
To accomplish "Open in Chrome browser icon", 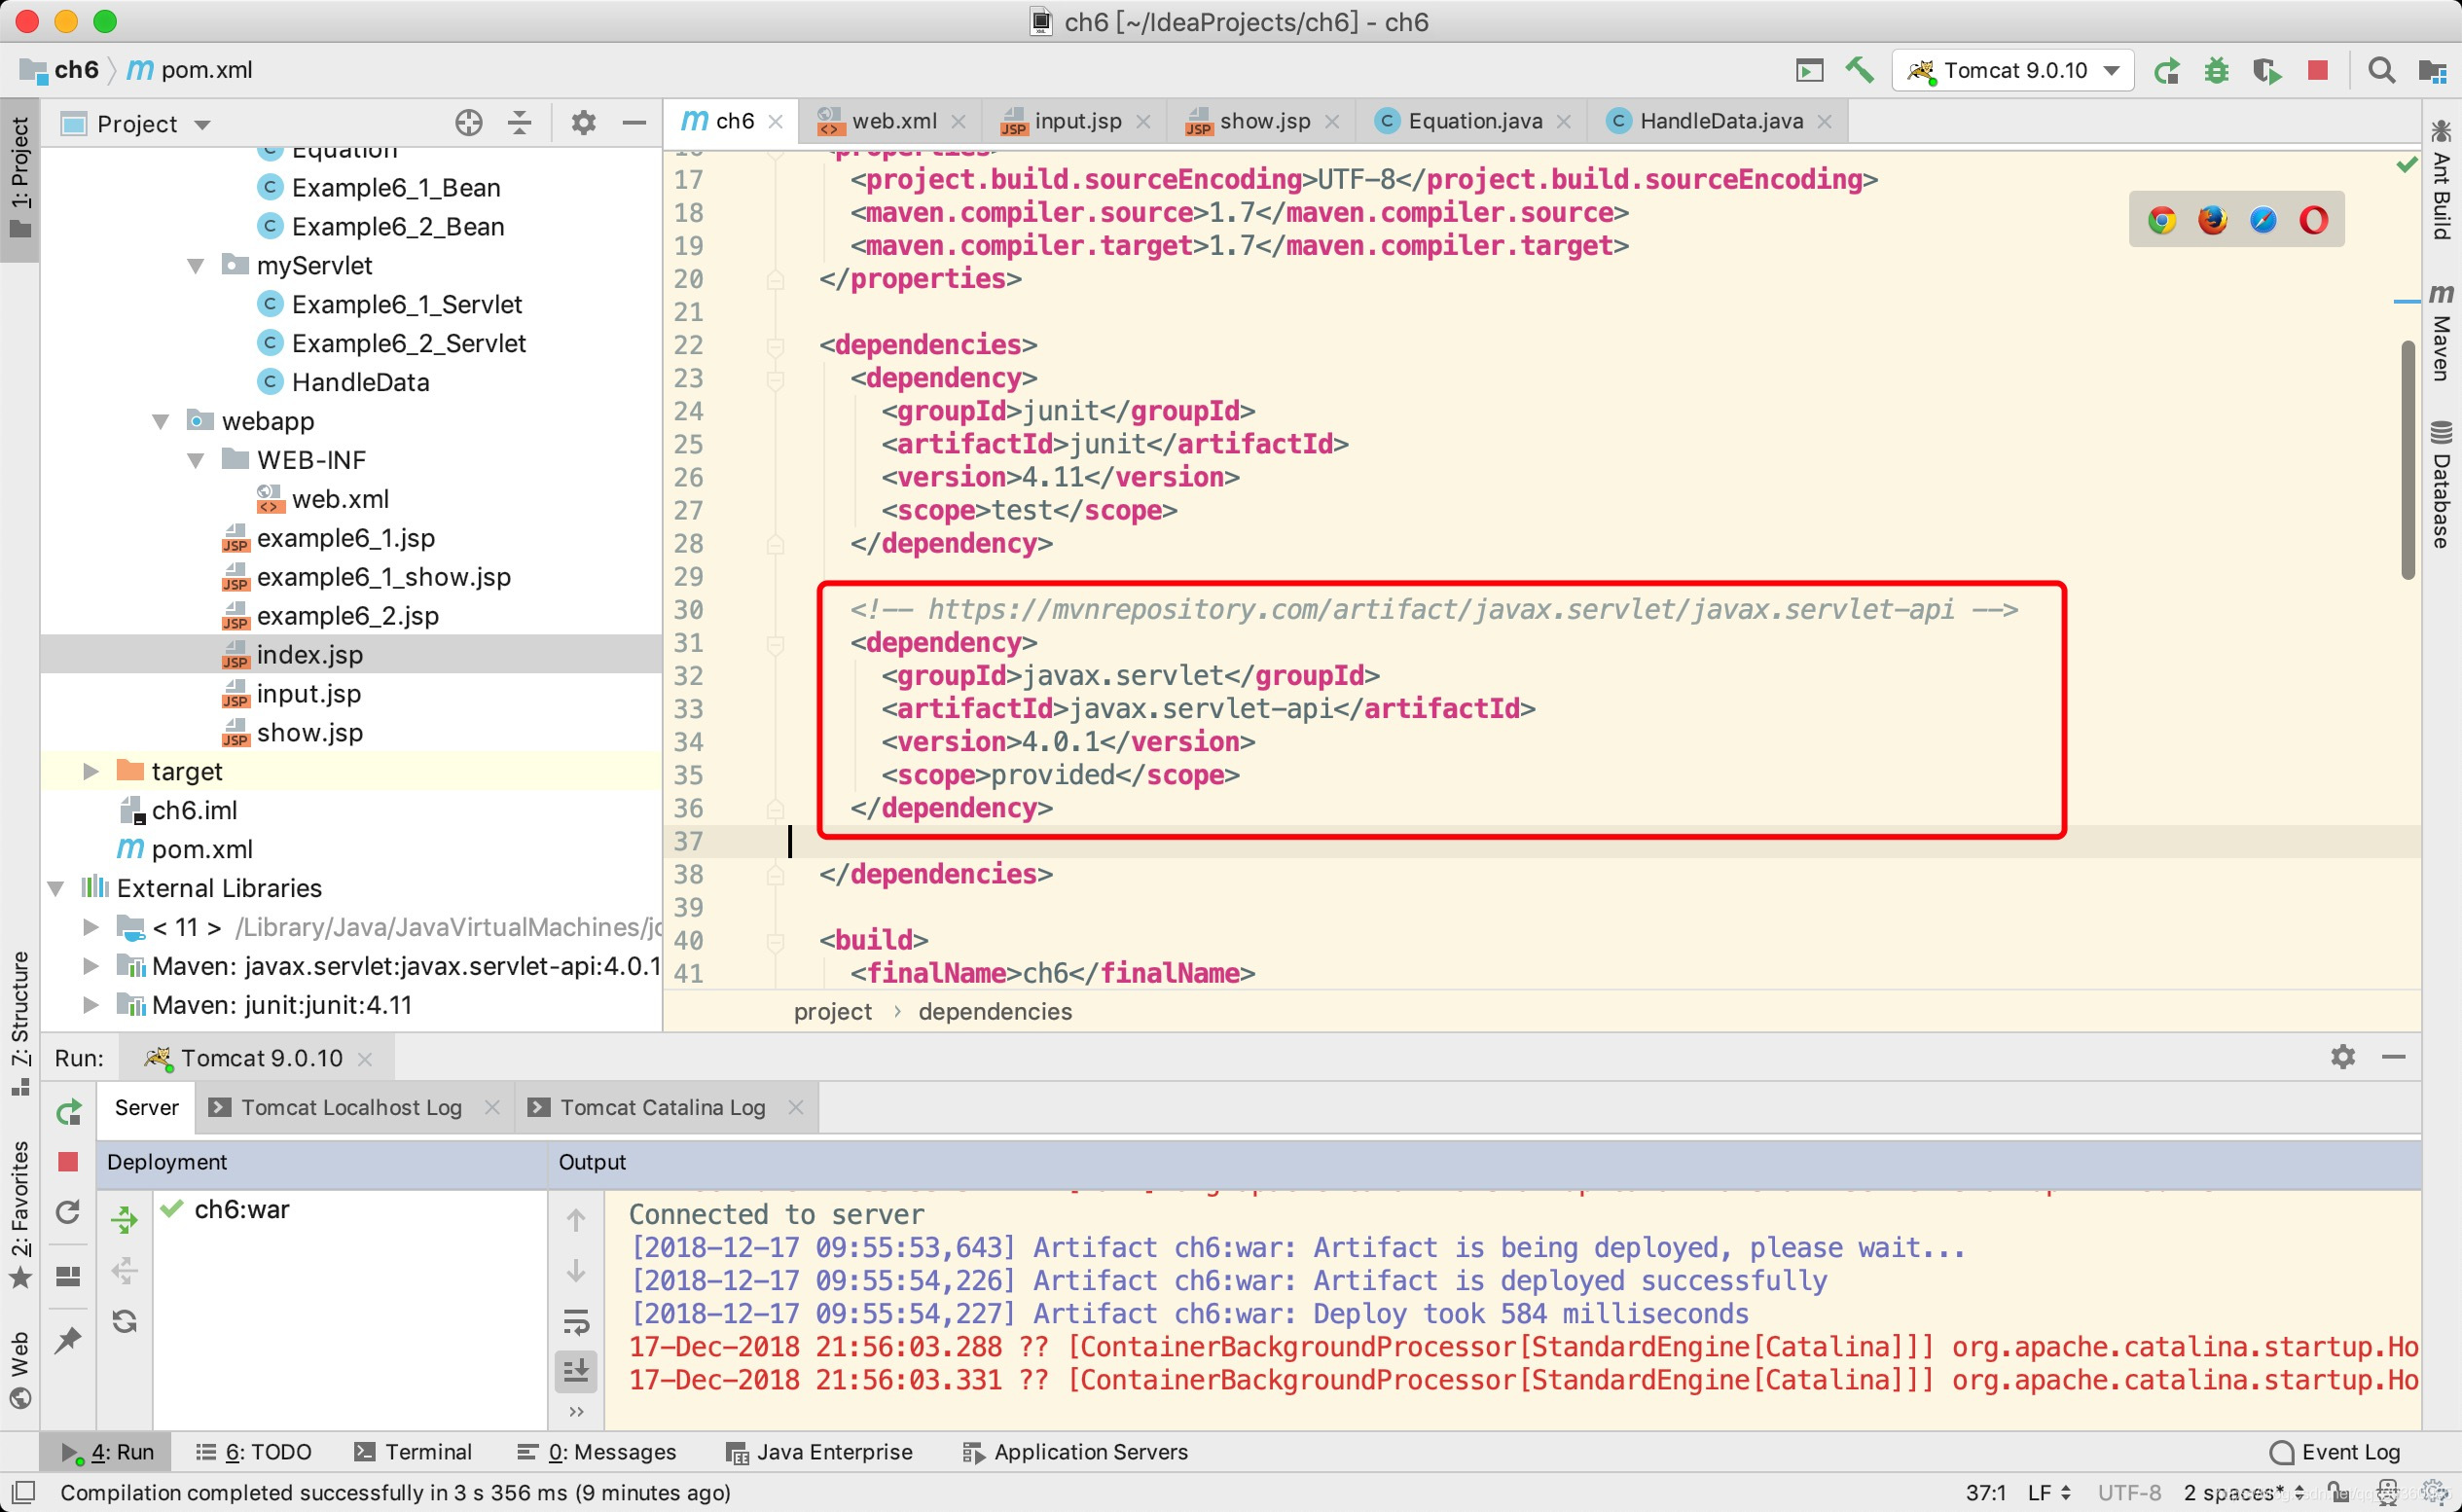I will (x=2161, y=220).
